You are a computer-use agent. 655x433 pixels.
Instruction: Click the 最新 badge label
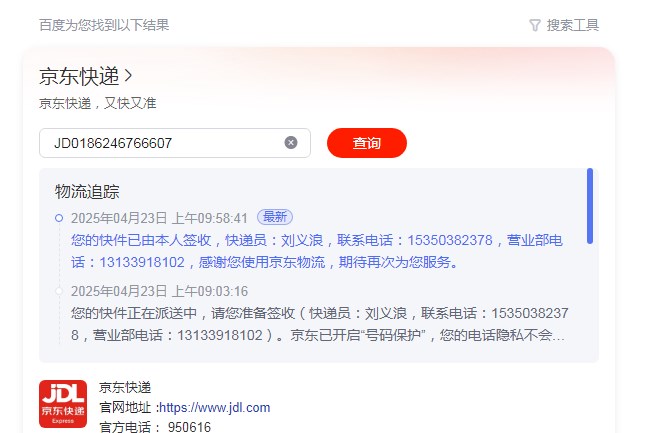275,217
